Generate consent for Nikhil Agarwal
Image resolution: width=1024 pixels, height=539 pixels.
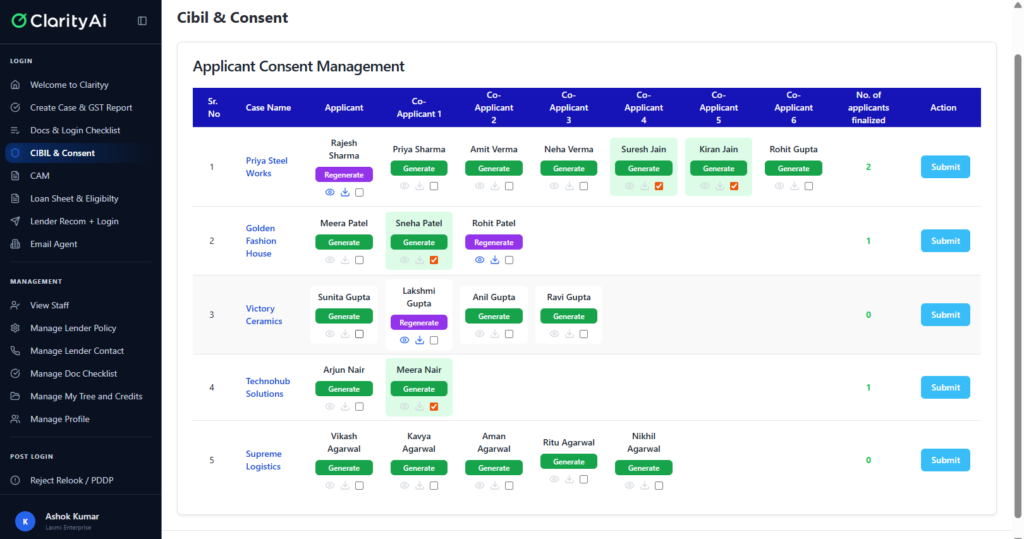click(644, 467)
